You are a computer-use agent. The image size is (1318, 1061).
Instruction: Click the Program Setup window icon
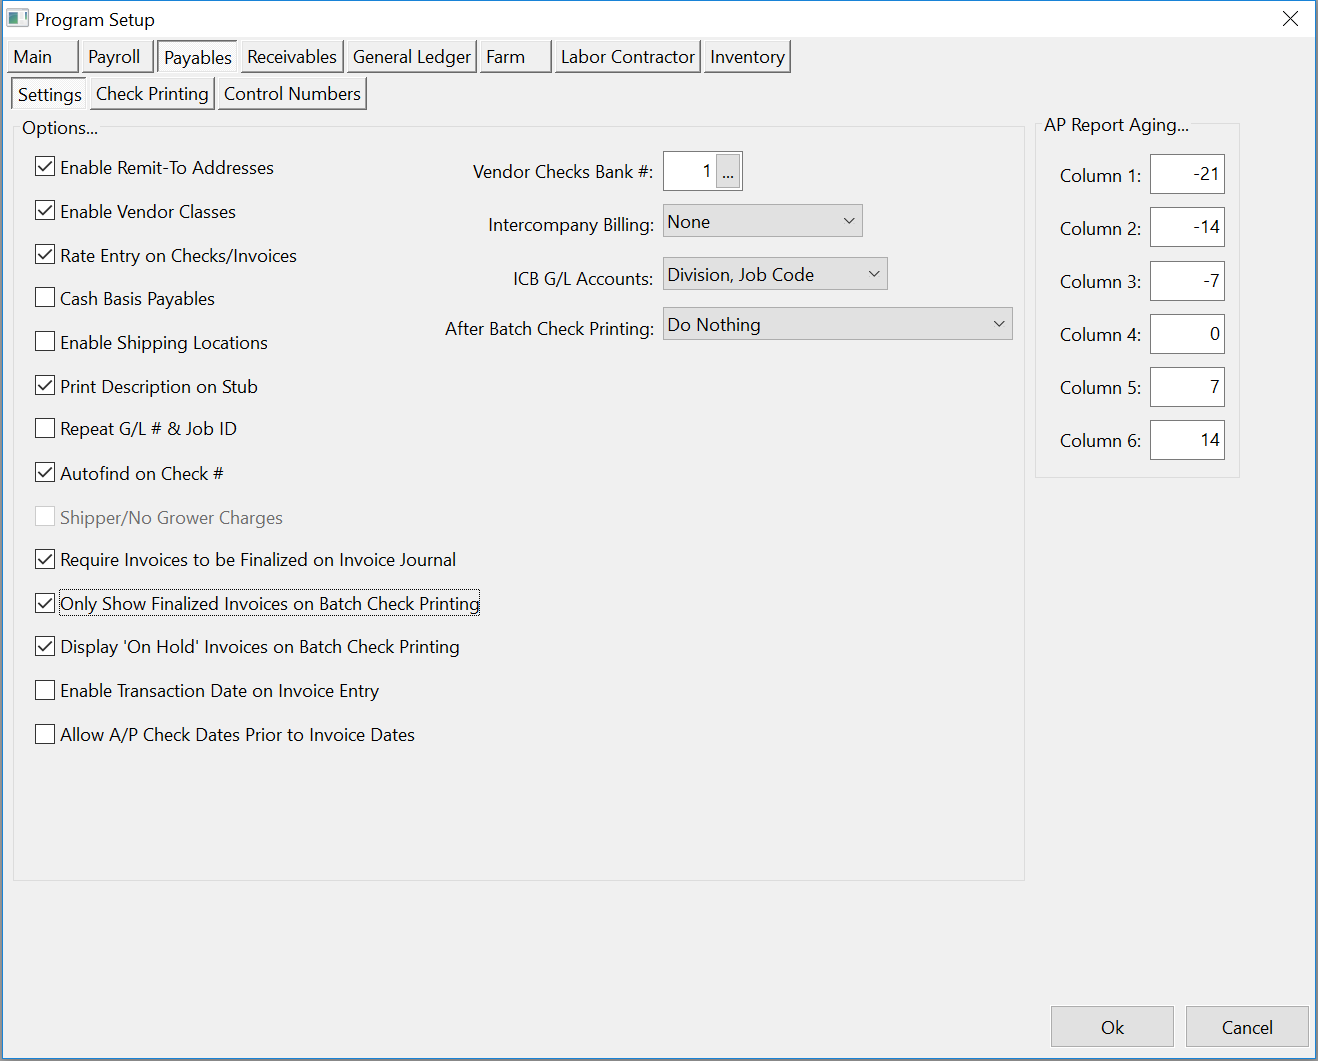[x=17, y=19]
